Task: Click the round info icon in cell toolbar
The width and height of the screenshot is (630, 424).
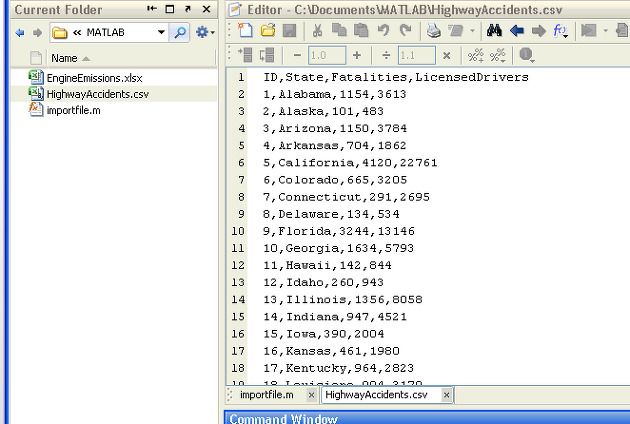Action: click(x=526, y=55)
